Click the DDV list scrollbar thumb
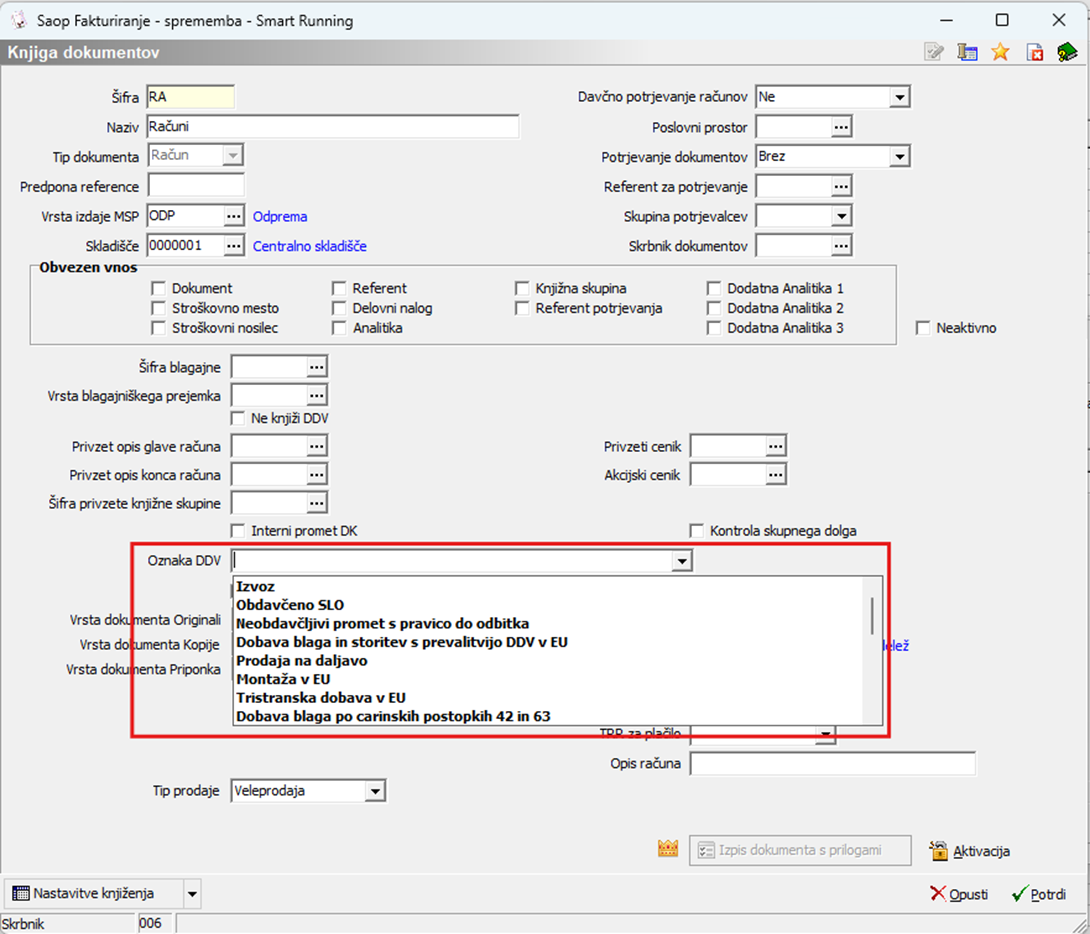 click(872, 615)
